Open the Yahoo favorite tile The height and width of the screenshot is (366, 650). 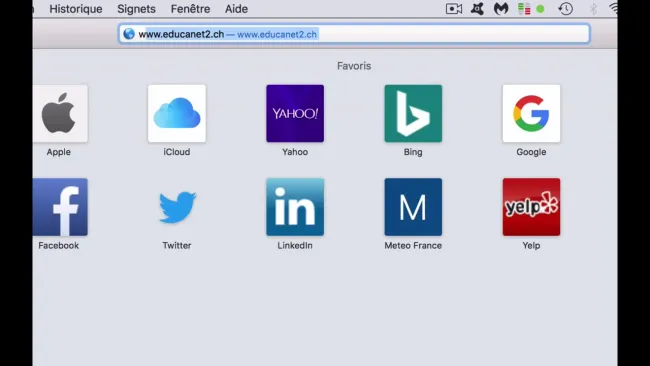click(295, 114)
